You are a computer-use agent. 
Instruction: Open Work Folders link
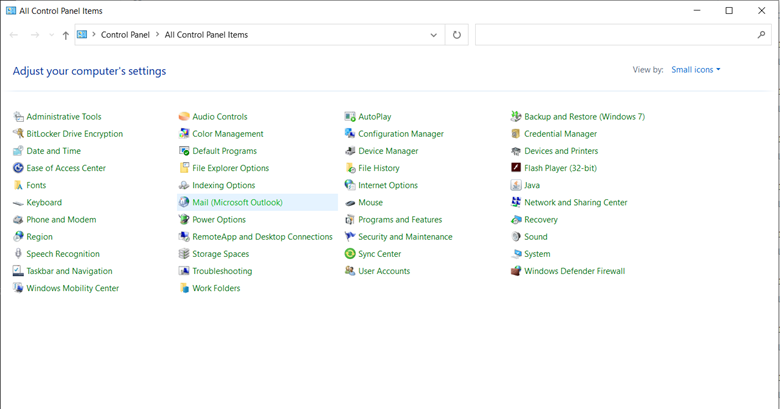click(x=216, y=288)
